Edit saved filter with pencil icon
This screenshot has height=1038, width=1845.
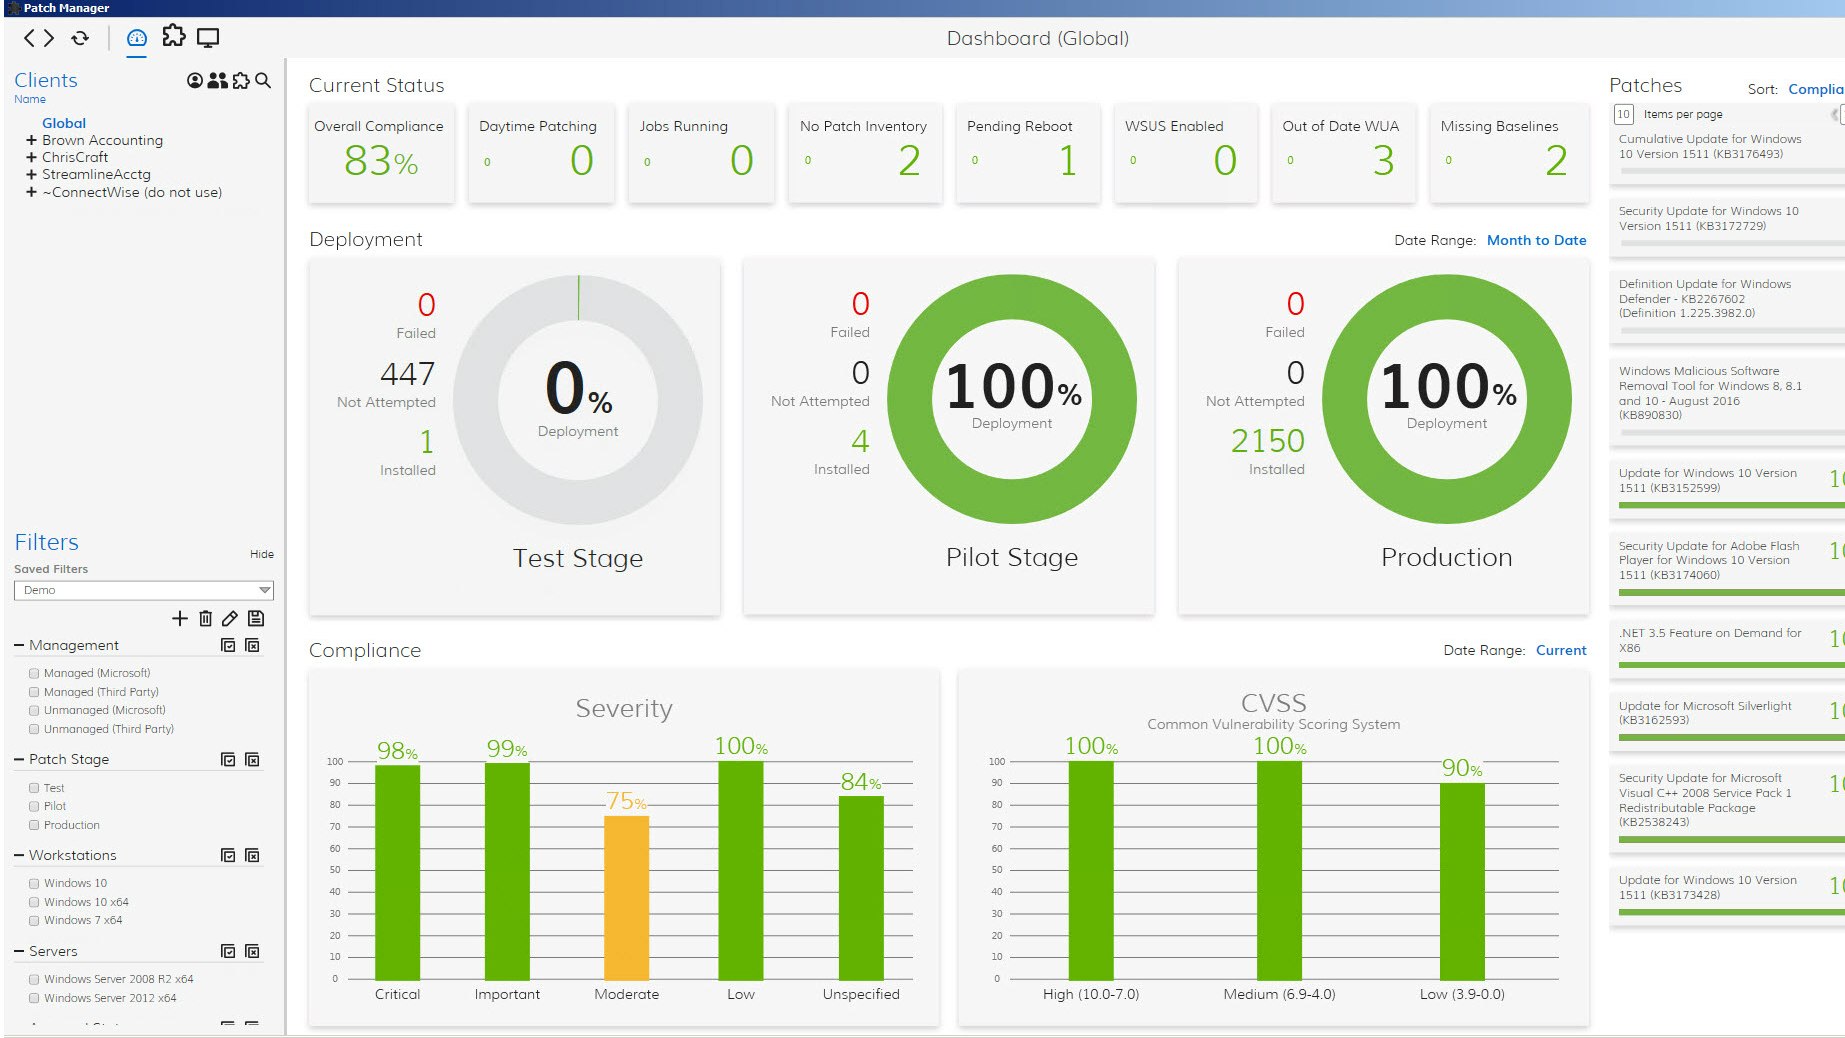230,618
